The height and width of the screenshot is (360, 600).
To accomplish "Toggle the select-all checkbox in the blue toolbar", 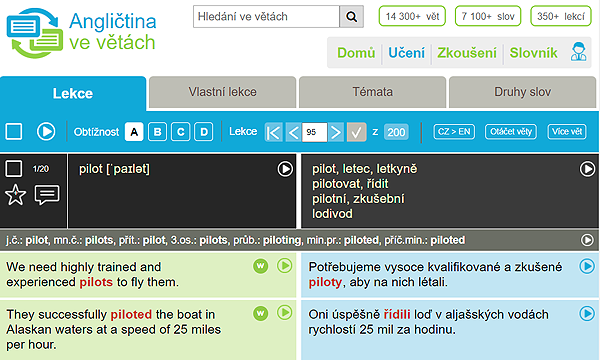I will point(14,132).
